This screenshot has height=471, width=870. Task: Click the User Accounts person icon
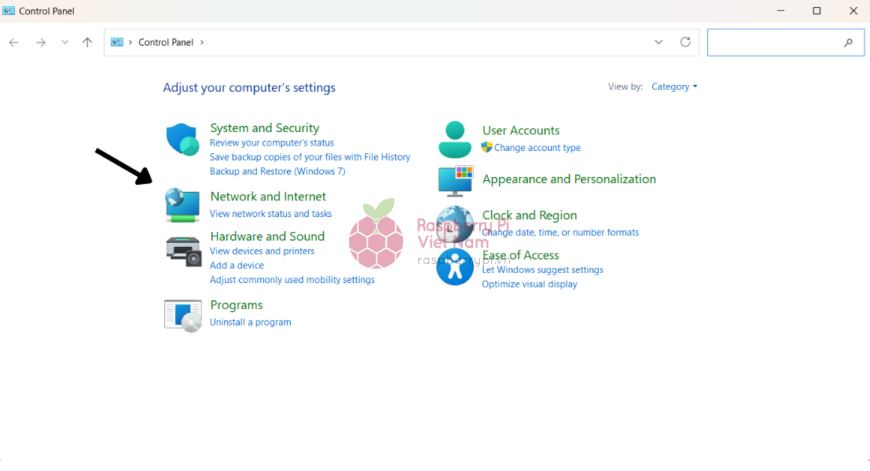[x=455, y=140]
